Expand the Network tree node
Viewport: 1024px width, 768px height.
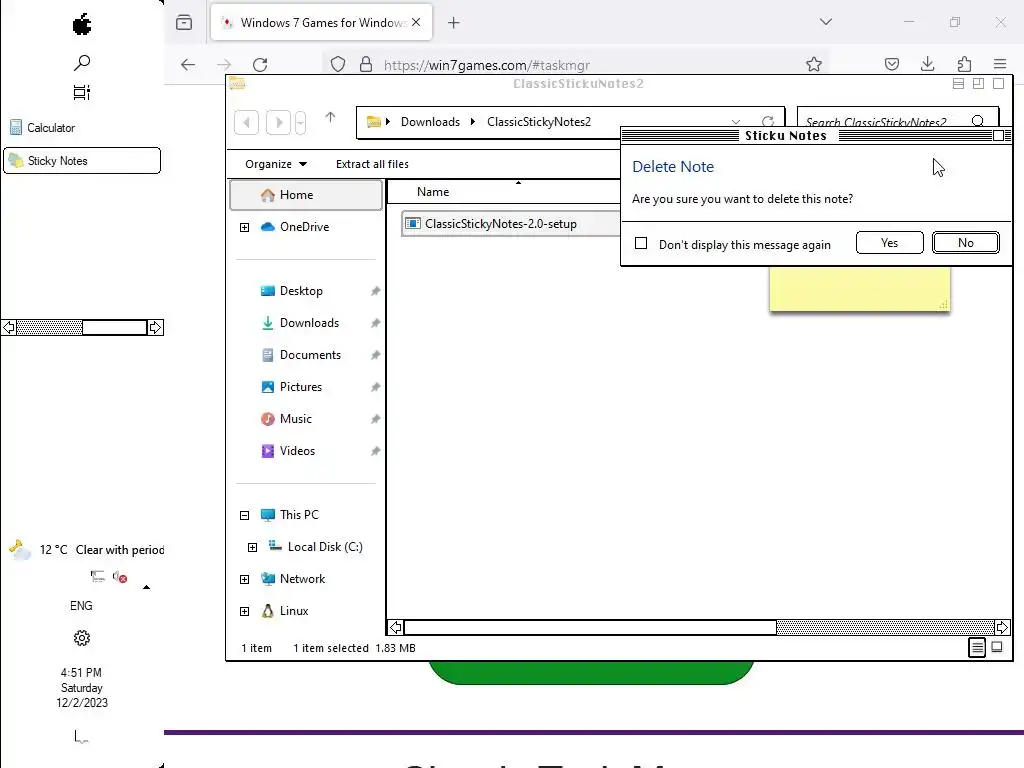coord(244,579)
